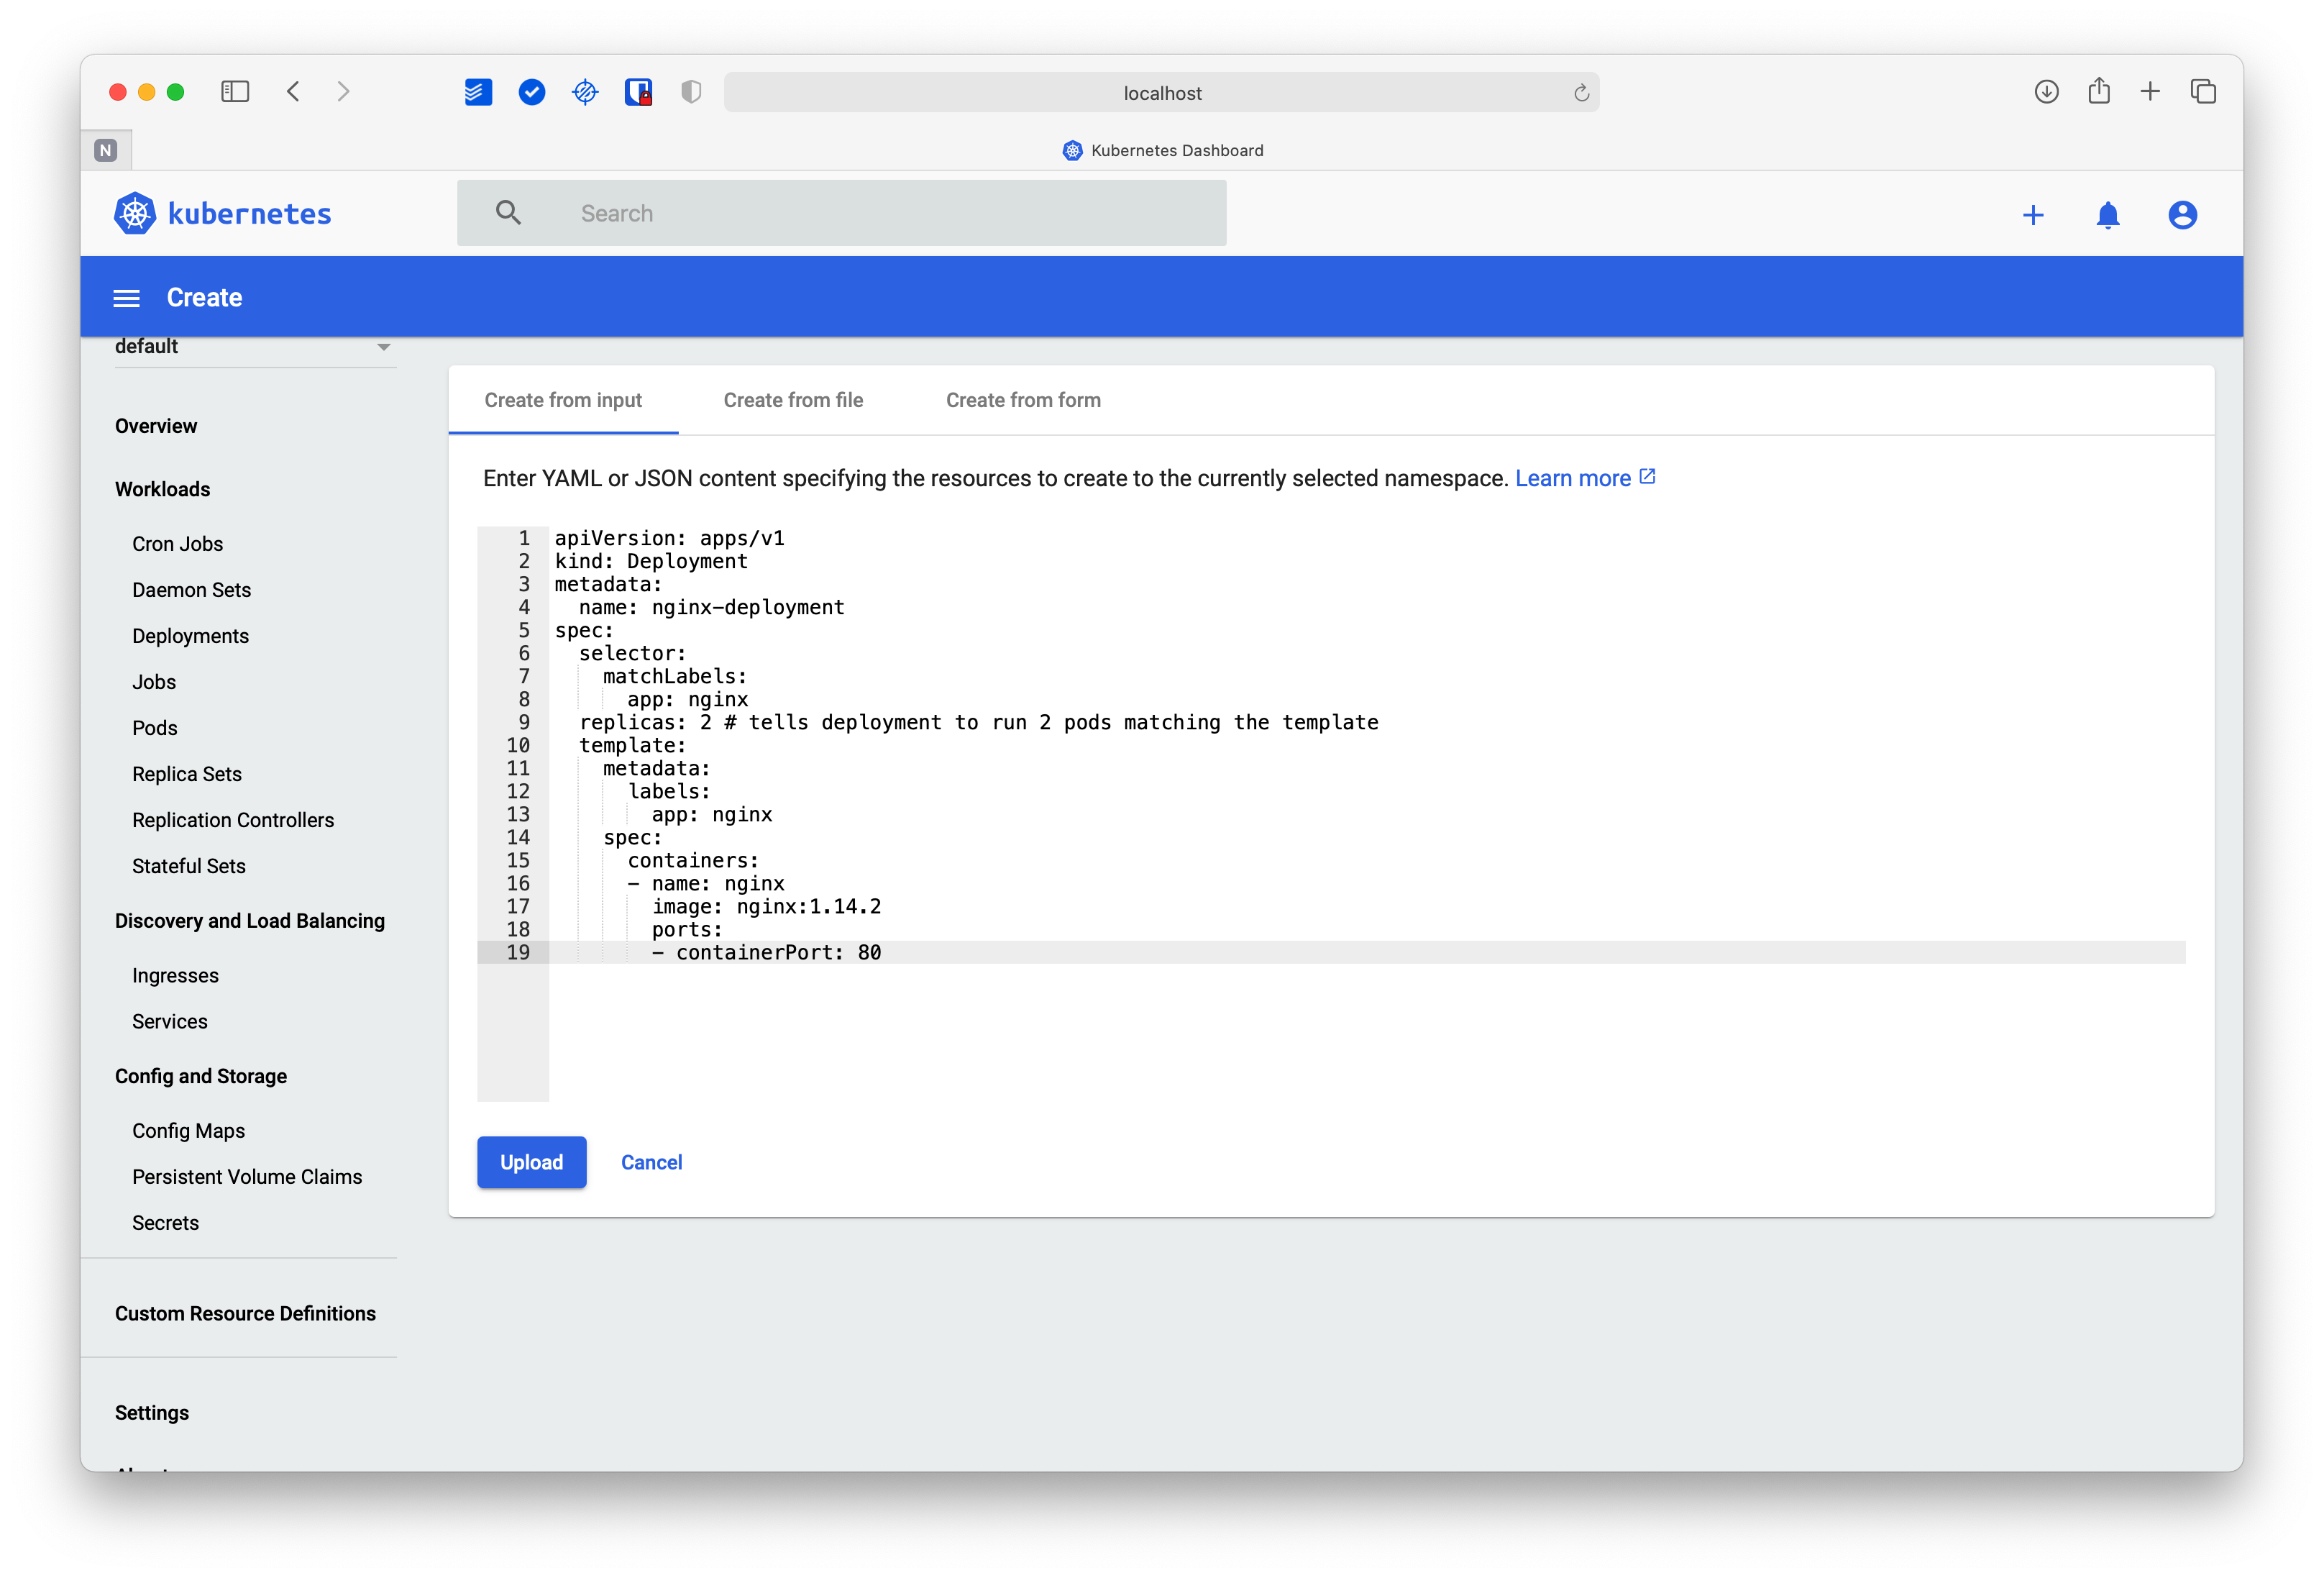Go to Config Maps
Viewport: 2324px width, 1578px height.
(x=188, y=1131)
